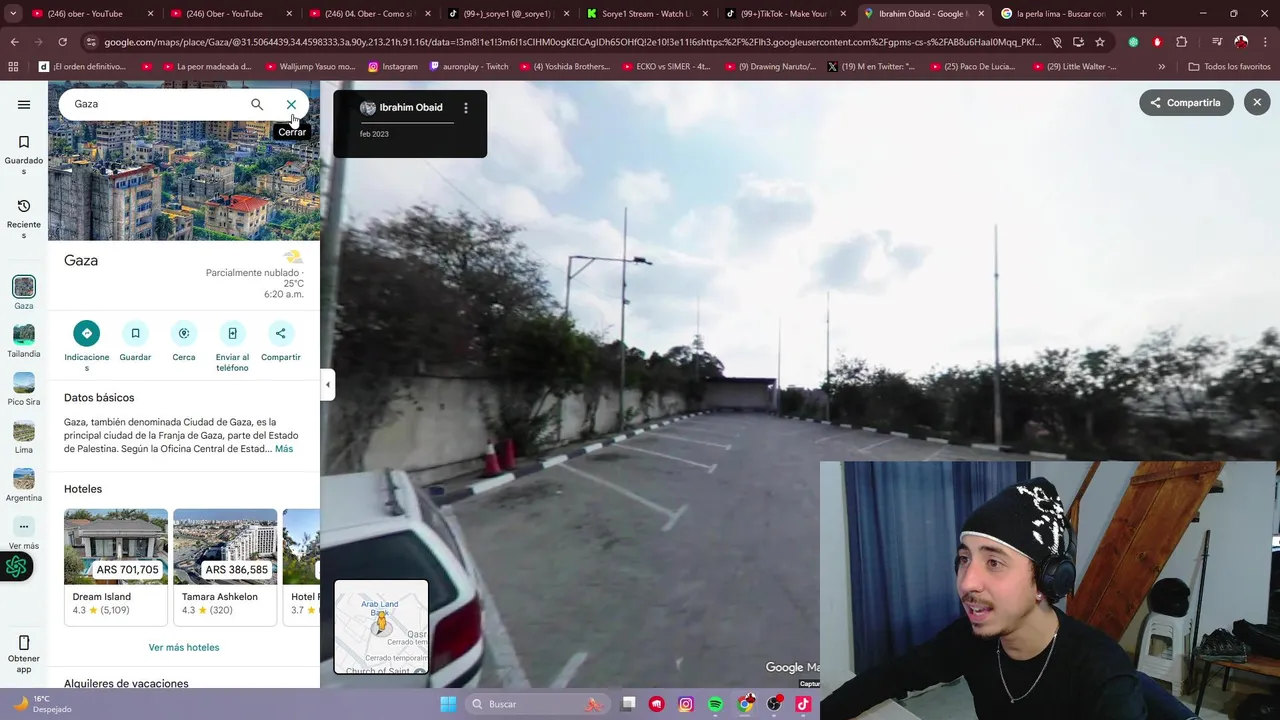
Task: Collapse the side panel arrow
Action: tap(327, 384)
